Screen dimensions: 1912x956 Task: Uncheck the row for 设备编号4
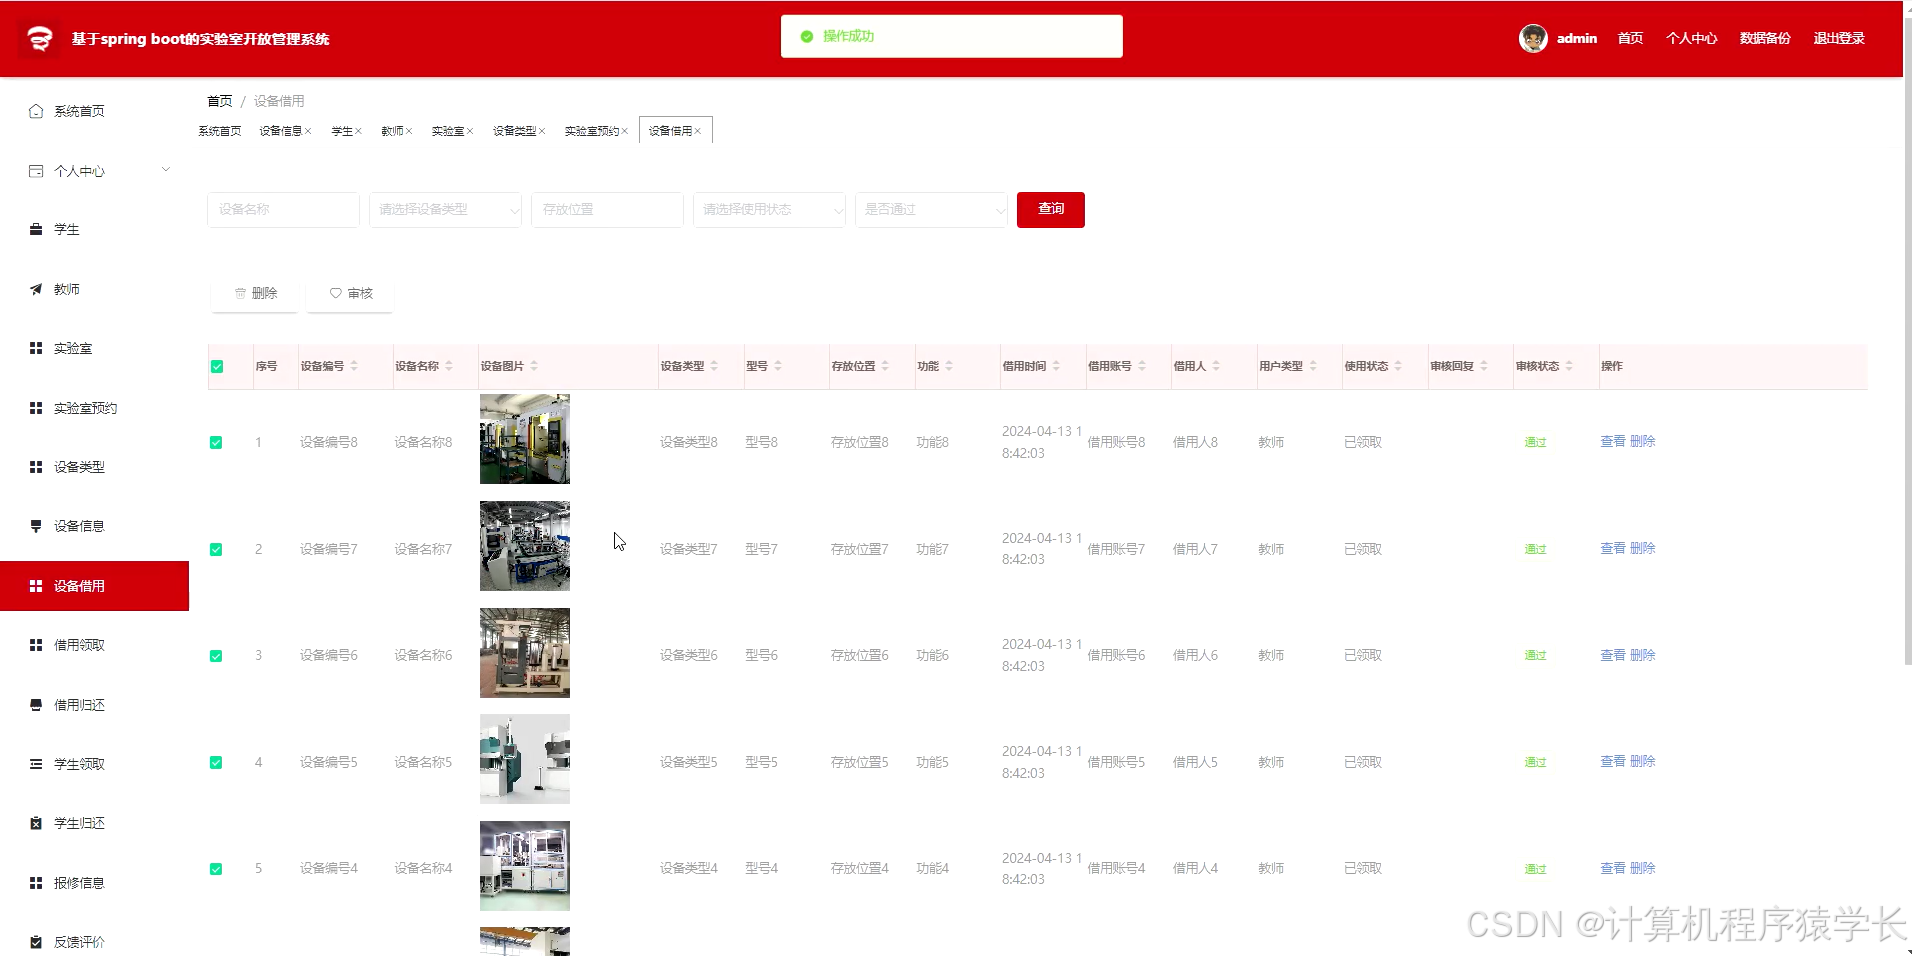[216, 870]
